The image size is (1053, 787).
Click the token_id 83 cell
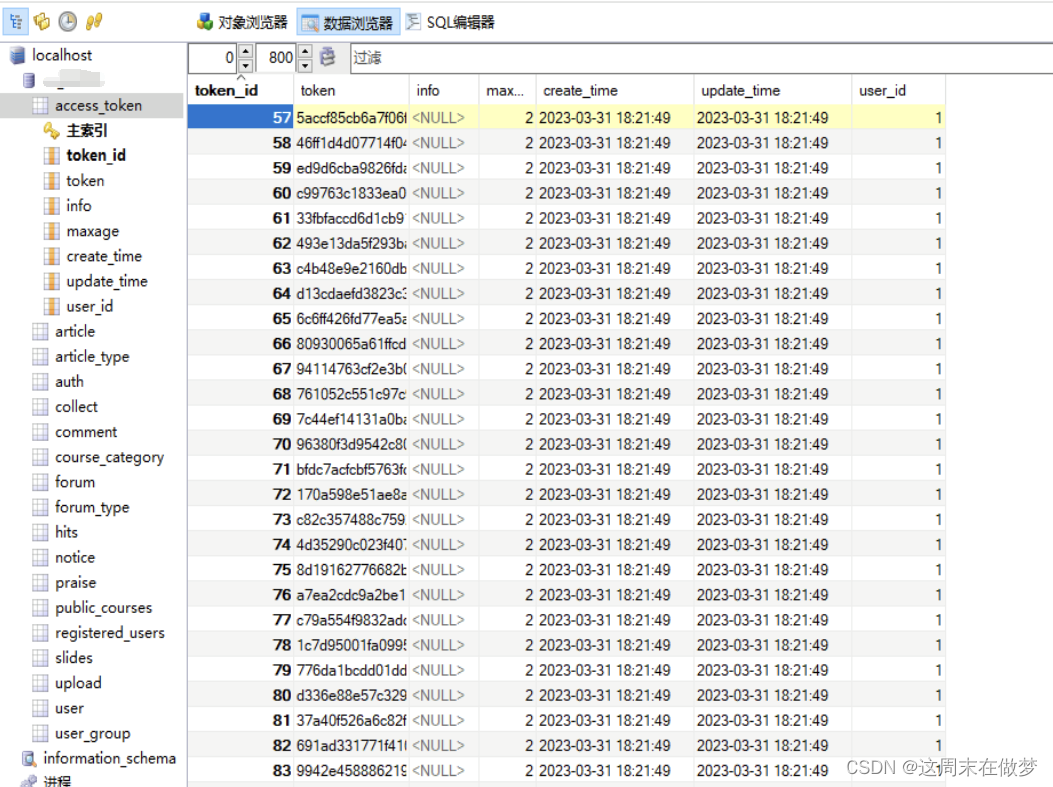tap(240, 771)
